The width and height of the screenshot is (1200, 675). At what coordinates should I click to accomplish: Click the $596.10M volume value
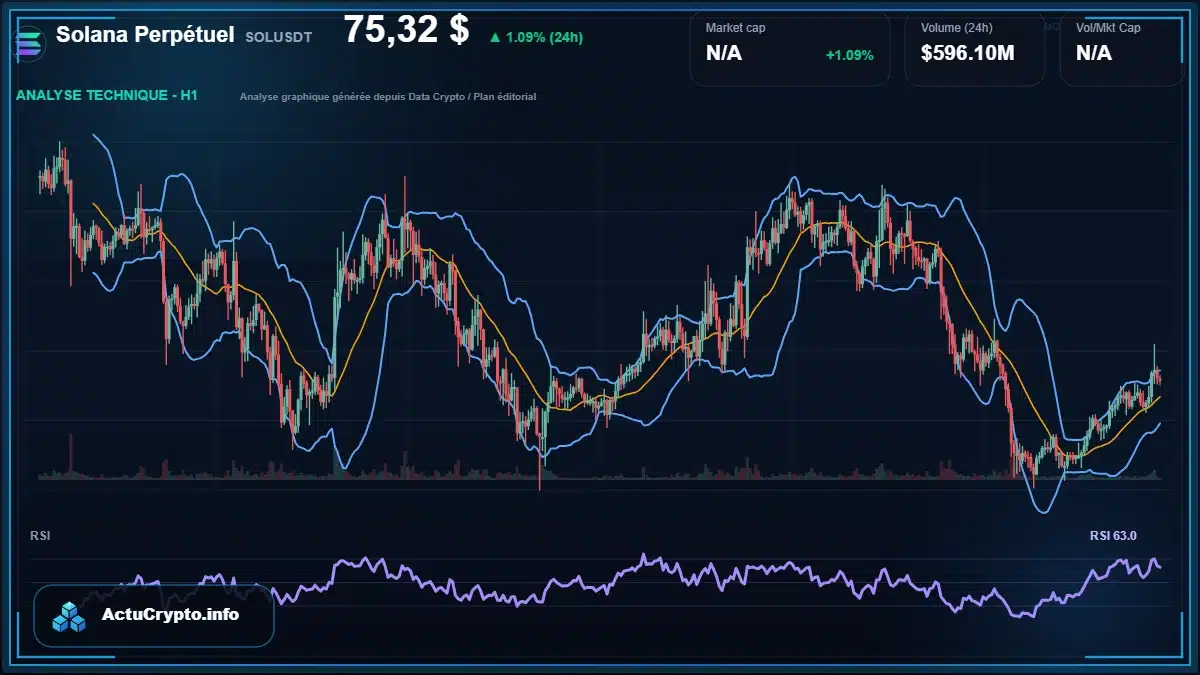pos(967,53)
